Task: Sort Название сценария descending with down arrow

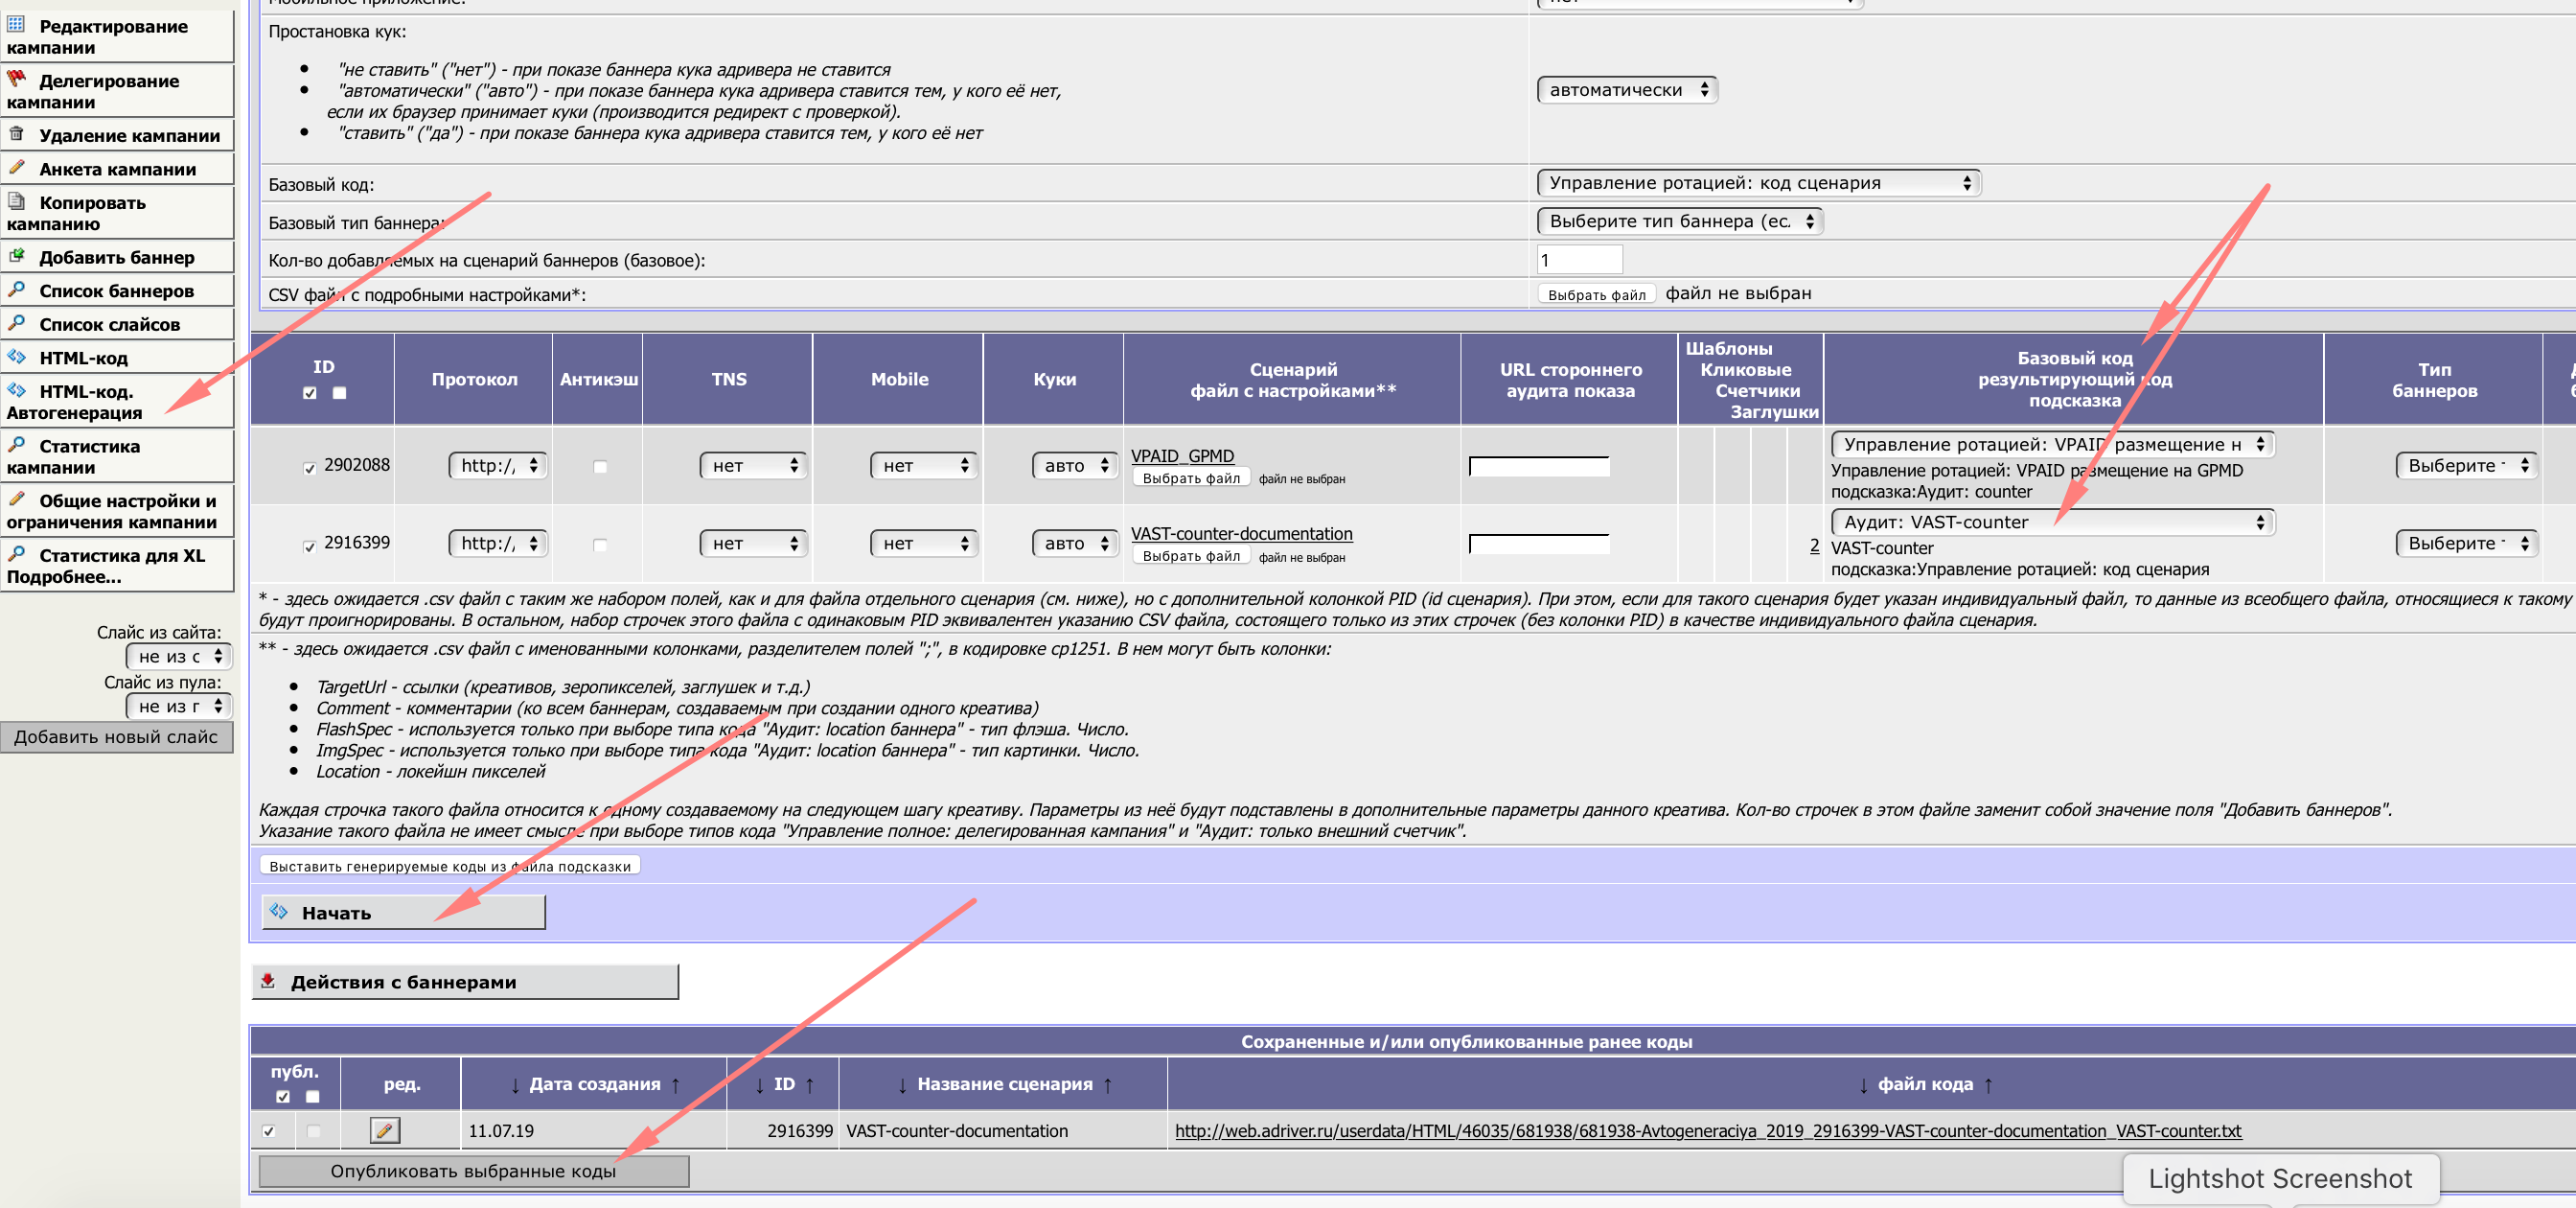Action: click(x=902, y=1085)
